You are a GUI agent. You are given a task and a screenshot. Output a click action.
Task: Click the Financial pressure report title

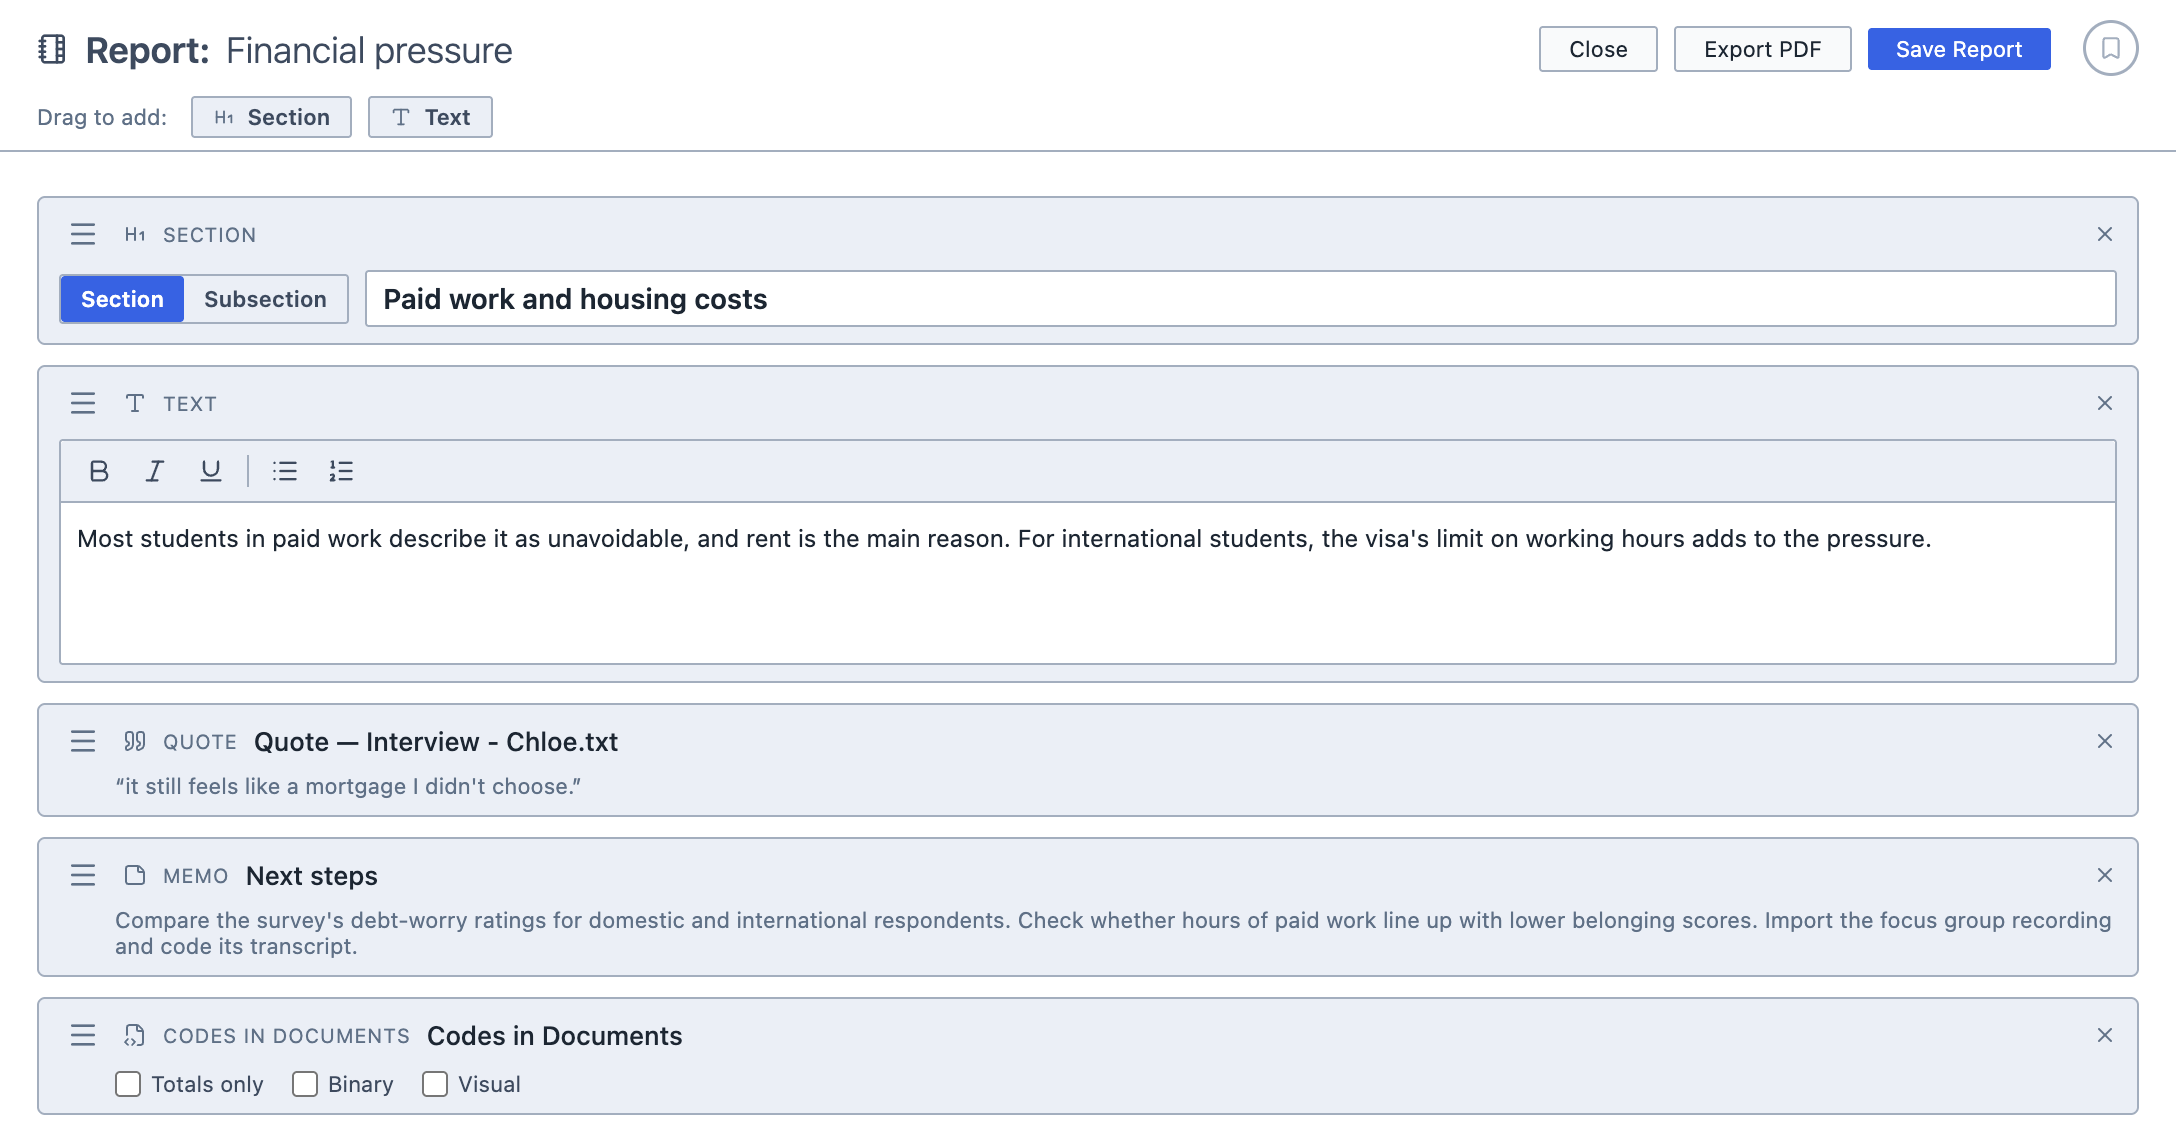(x=369, y=50)
